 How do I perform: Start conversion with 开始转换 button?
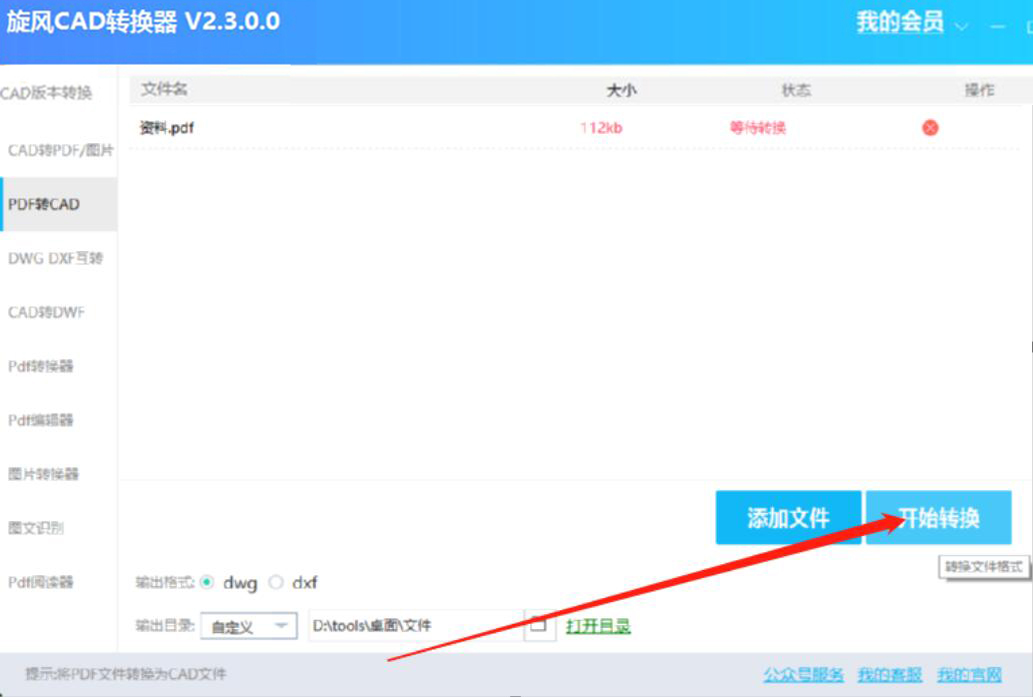click(x=938, y=518)
